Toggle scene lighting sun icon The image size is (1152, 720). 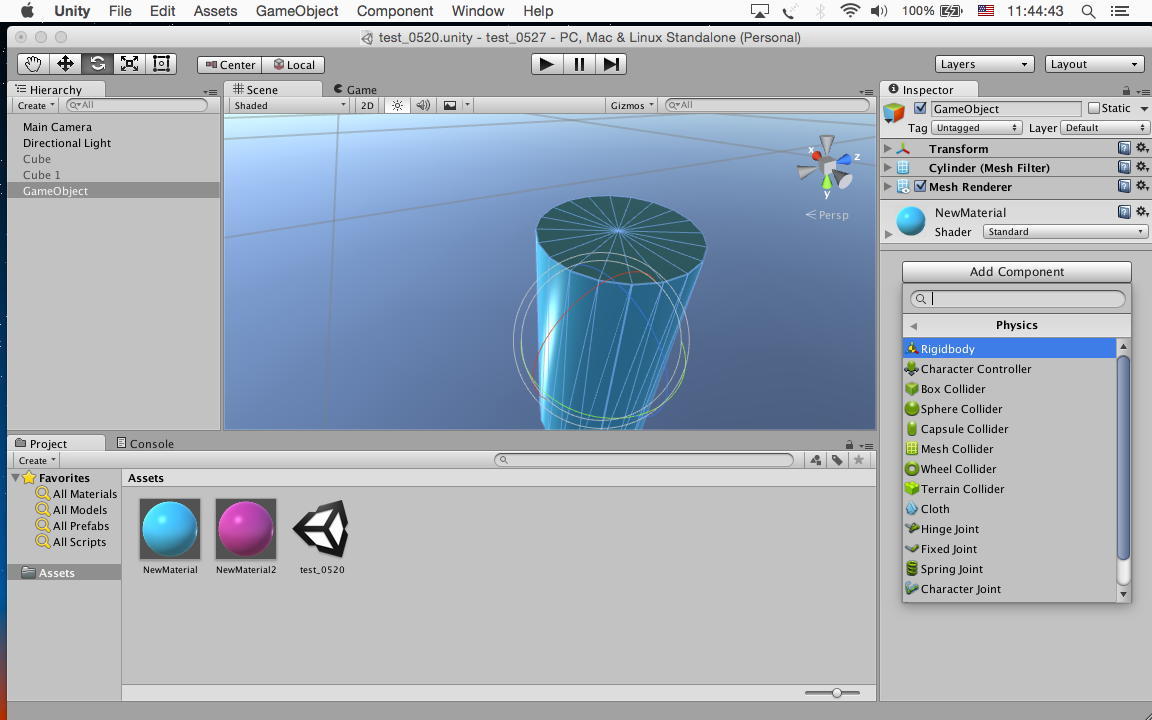397,105
